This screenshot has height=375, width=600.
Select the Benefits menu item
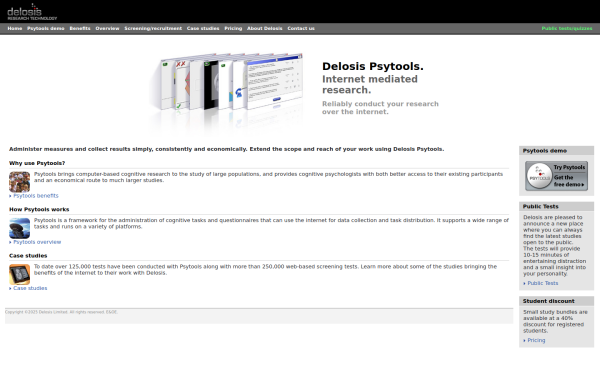[80, 28]
